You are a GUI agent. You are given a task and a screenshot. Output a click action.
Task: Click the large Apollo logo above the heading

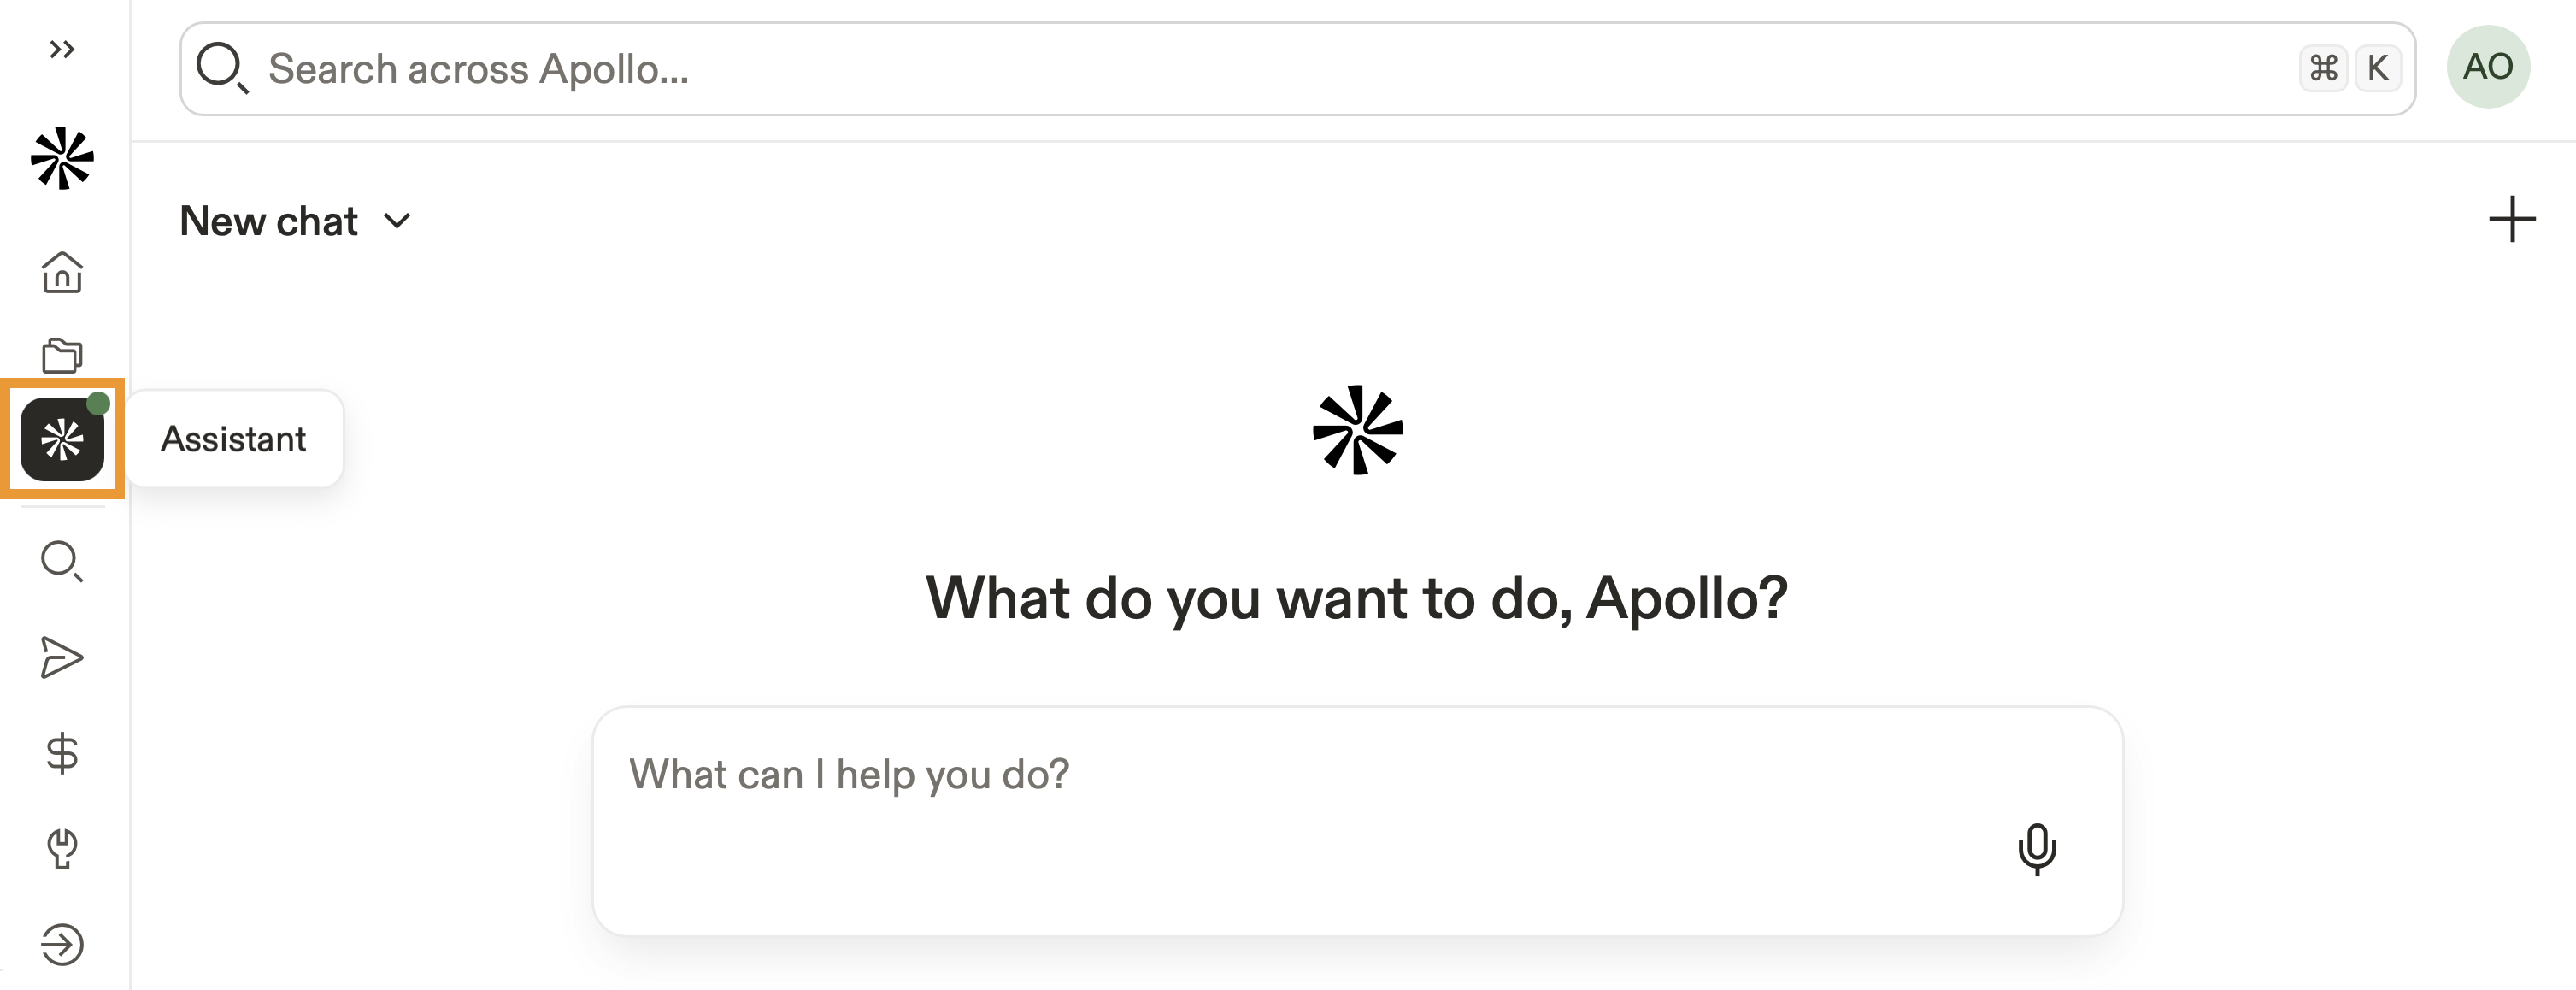pos(1357,430)
